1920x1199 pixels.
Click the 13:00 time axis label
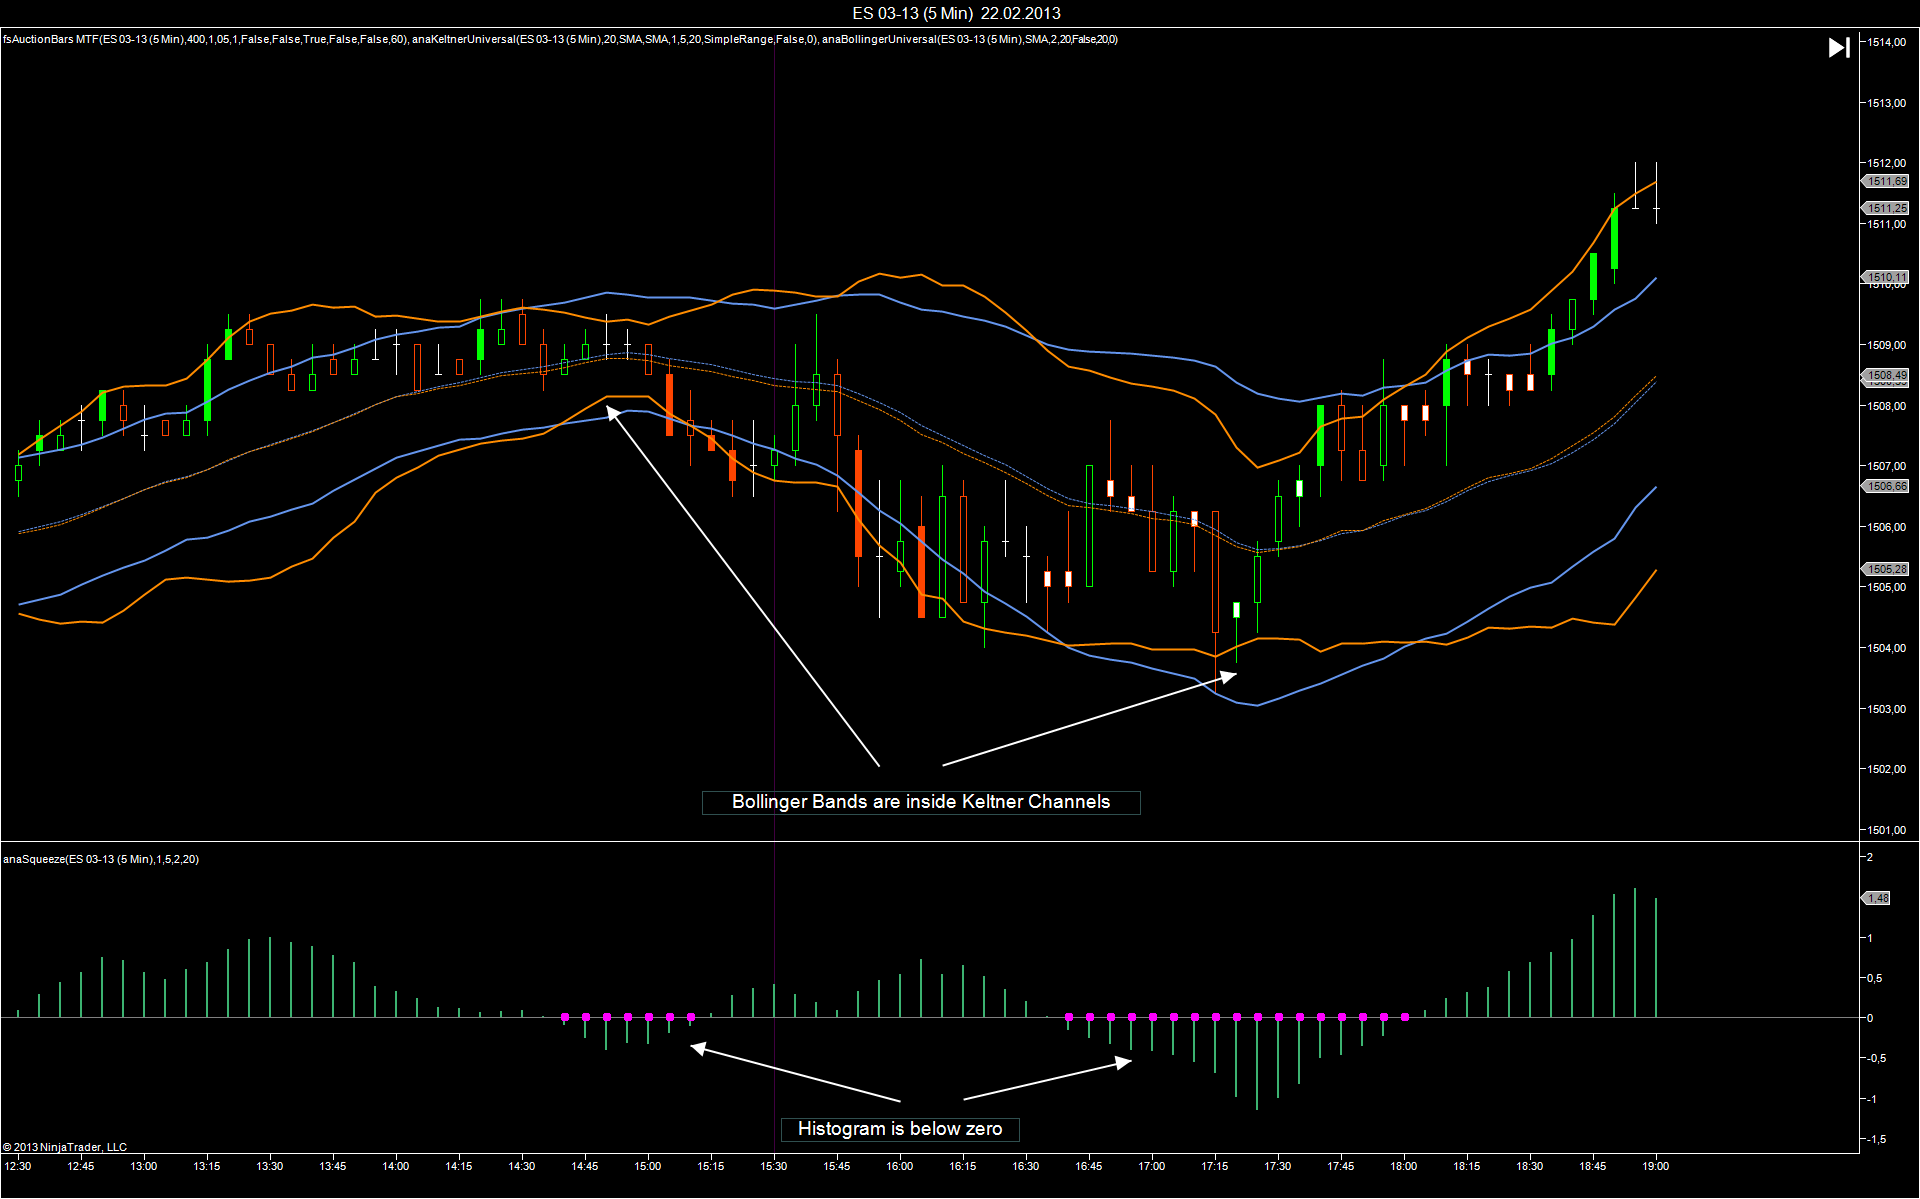(x=144, y=1166)
